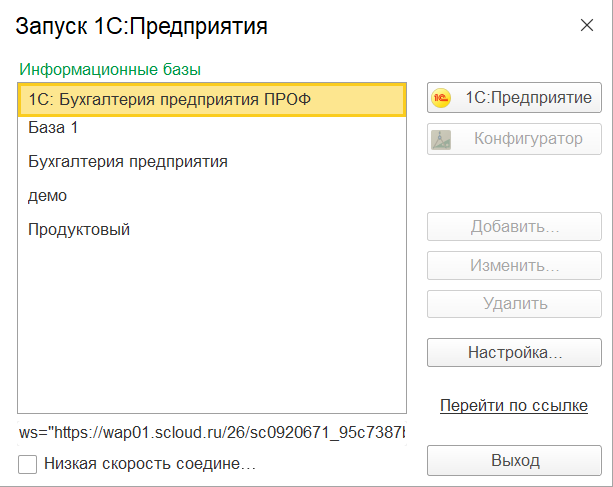Close the Запуск 1С:Предприятия window
Viewport: 613px width, 487px height.
[x=587, y=25]
